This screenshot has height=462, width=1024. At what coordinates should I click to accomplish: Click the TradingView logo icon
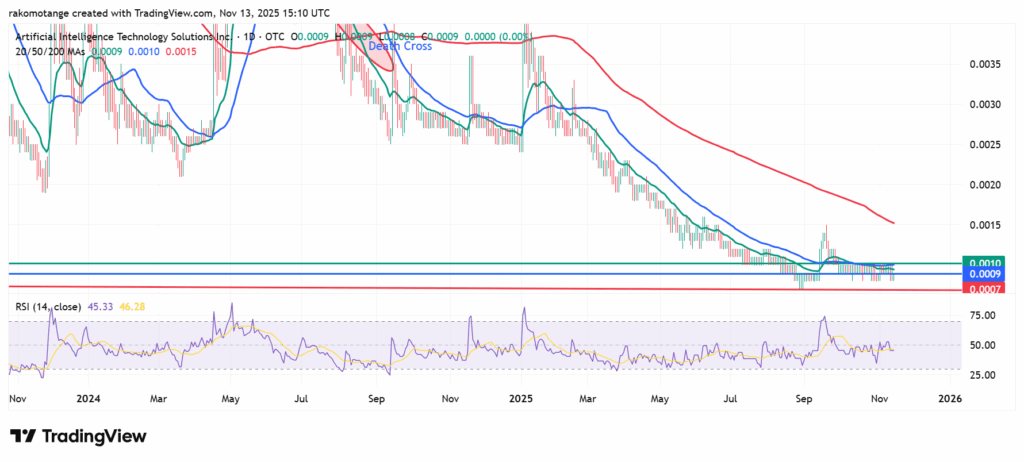click(x=24, y=436)
